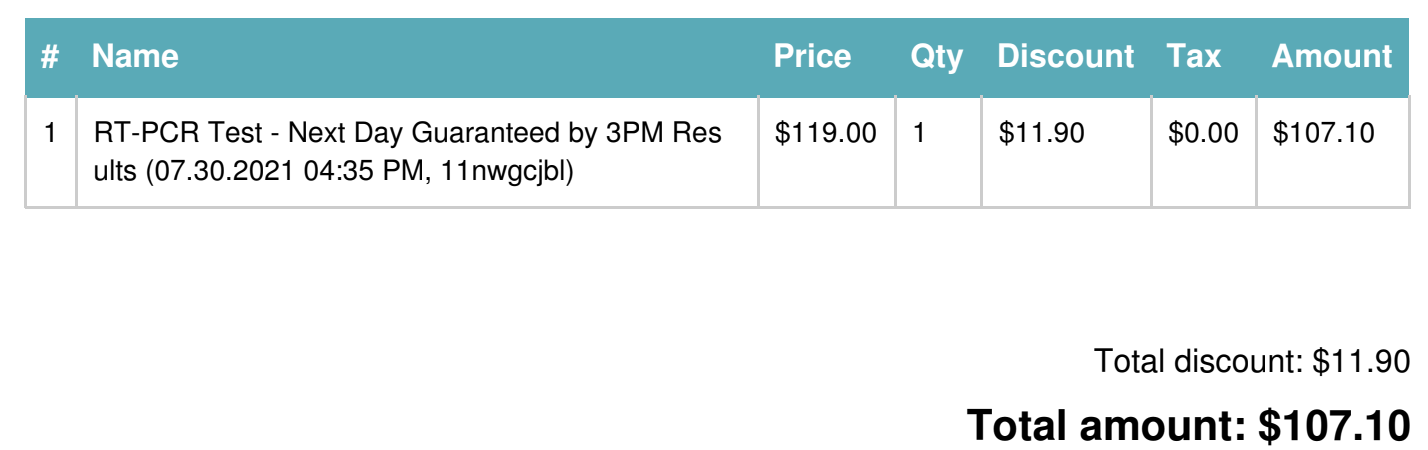Click the $11.90 value in the Discount column

pyautogui.click(x=1041, y=132)
